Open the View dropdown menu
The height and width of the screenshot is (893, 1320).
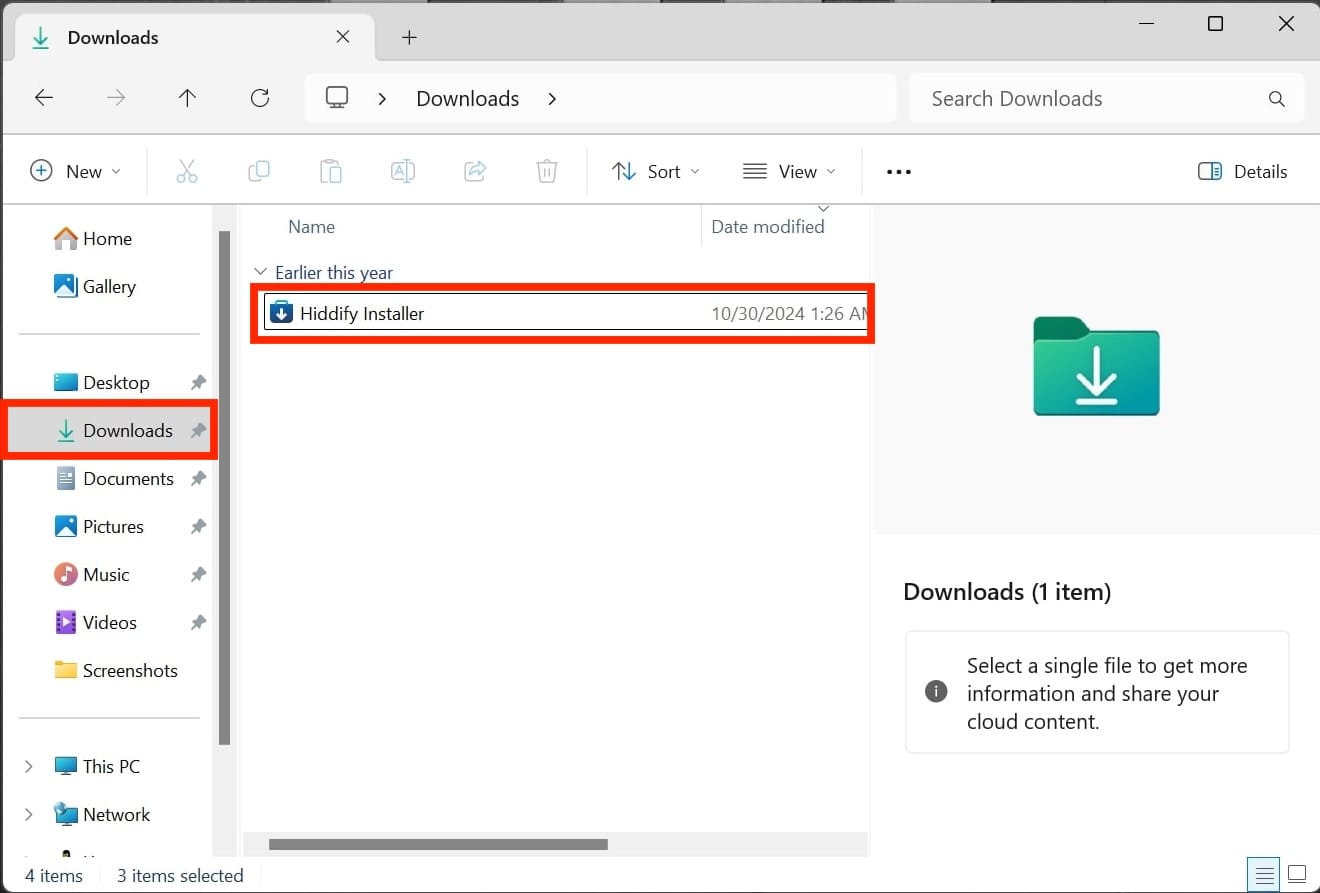coord(789,171)
